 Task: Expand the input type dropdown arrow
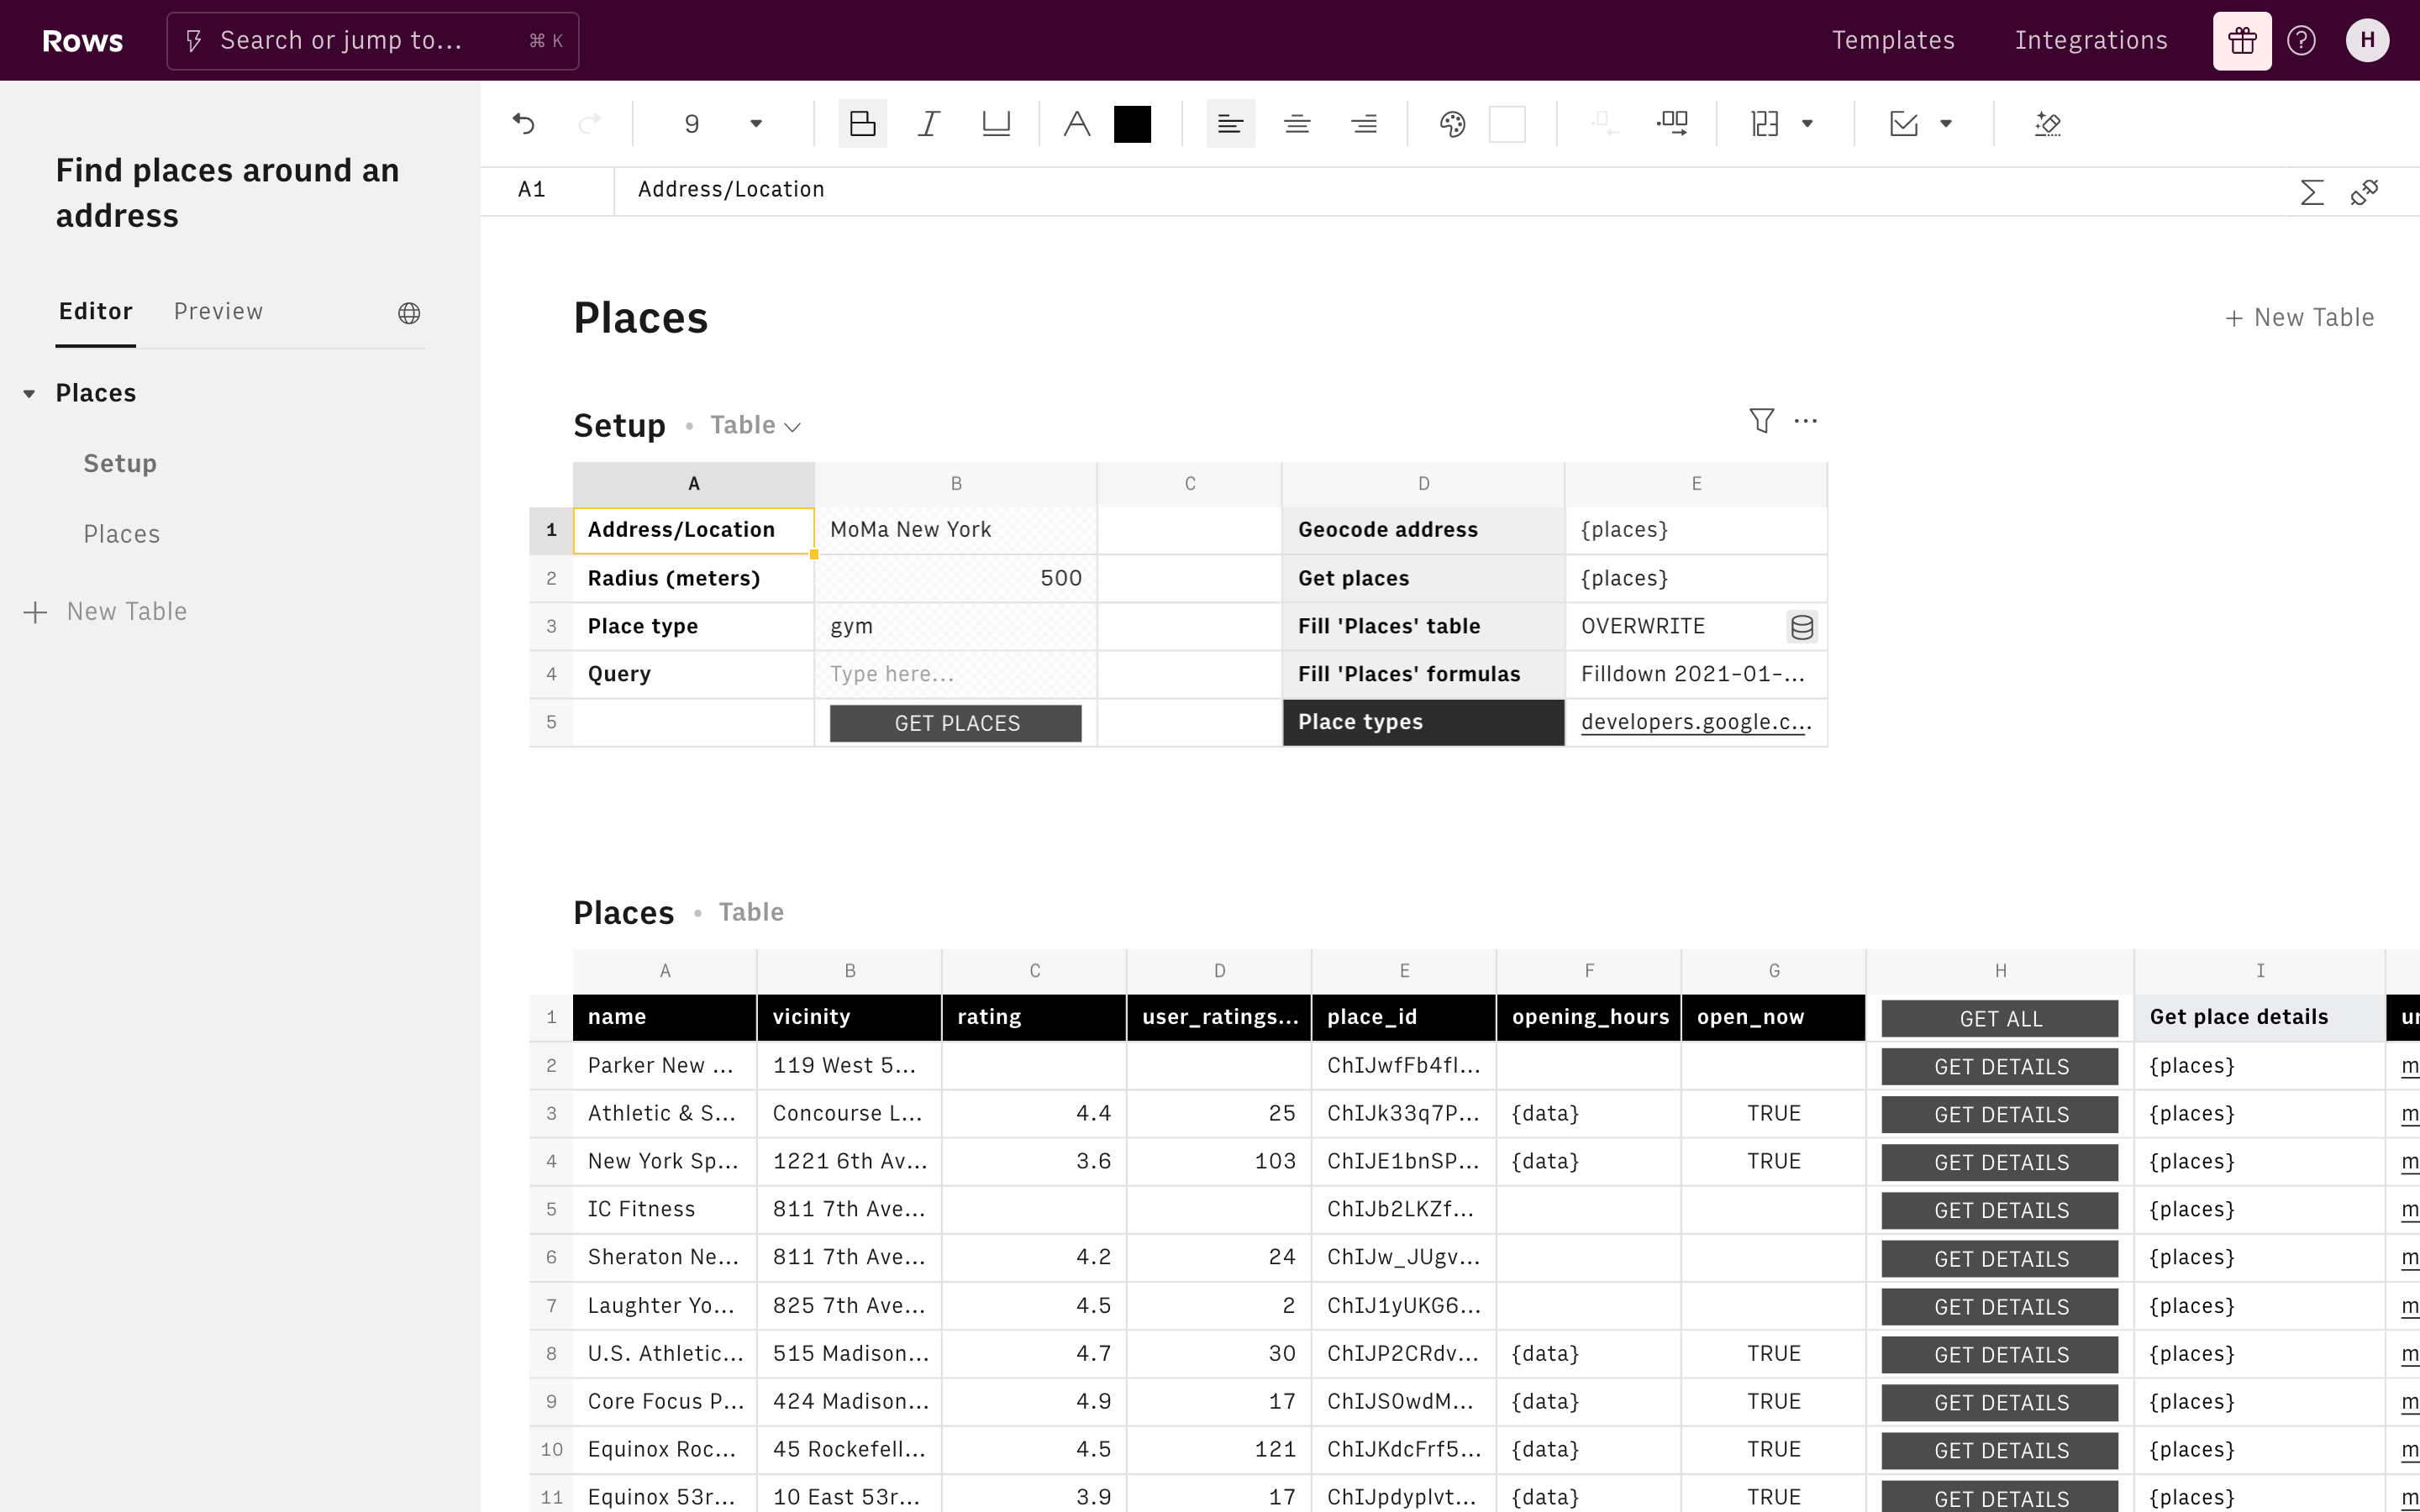[x=1946, y=124]
